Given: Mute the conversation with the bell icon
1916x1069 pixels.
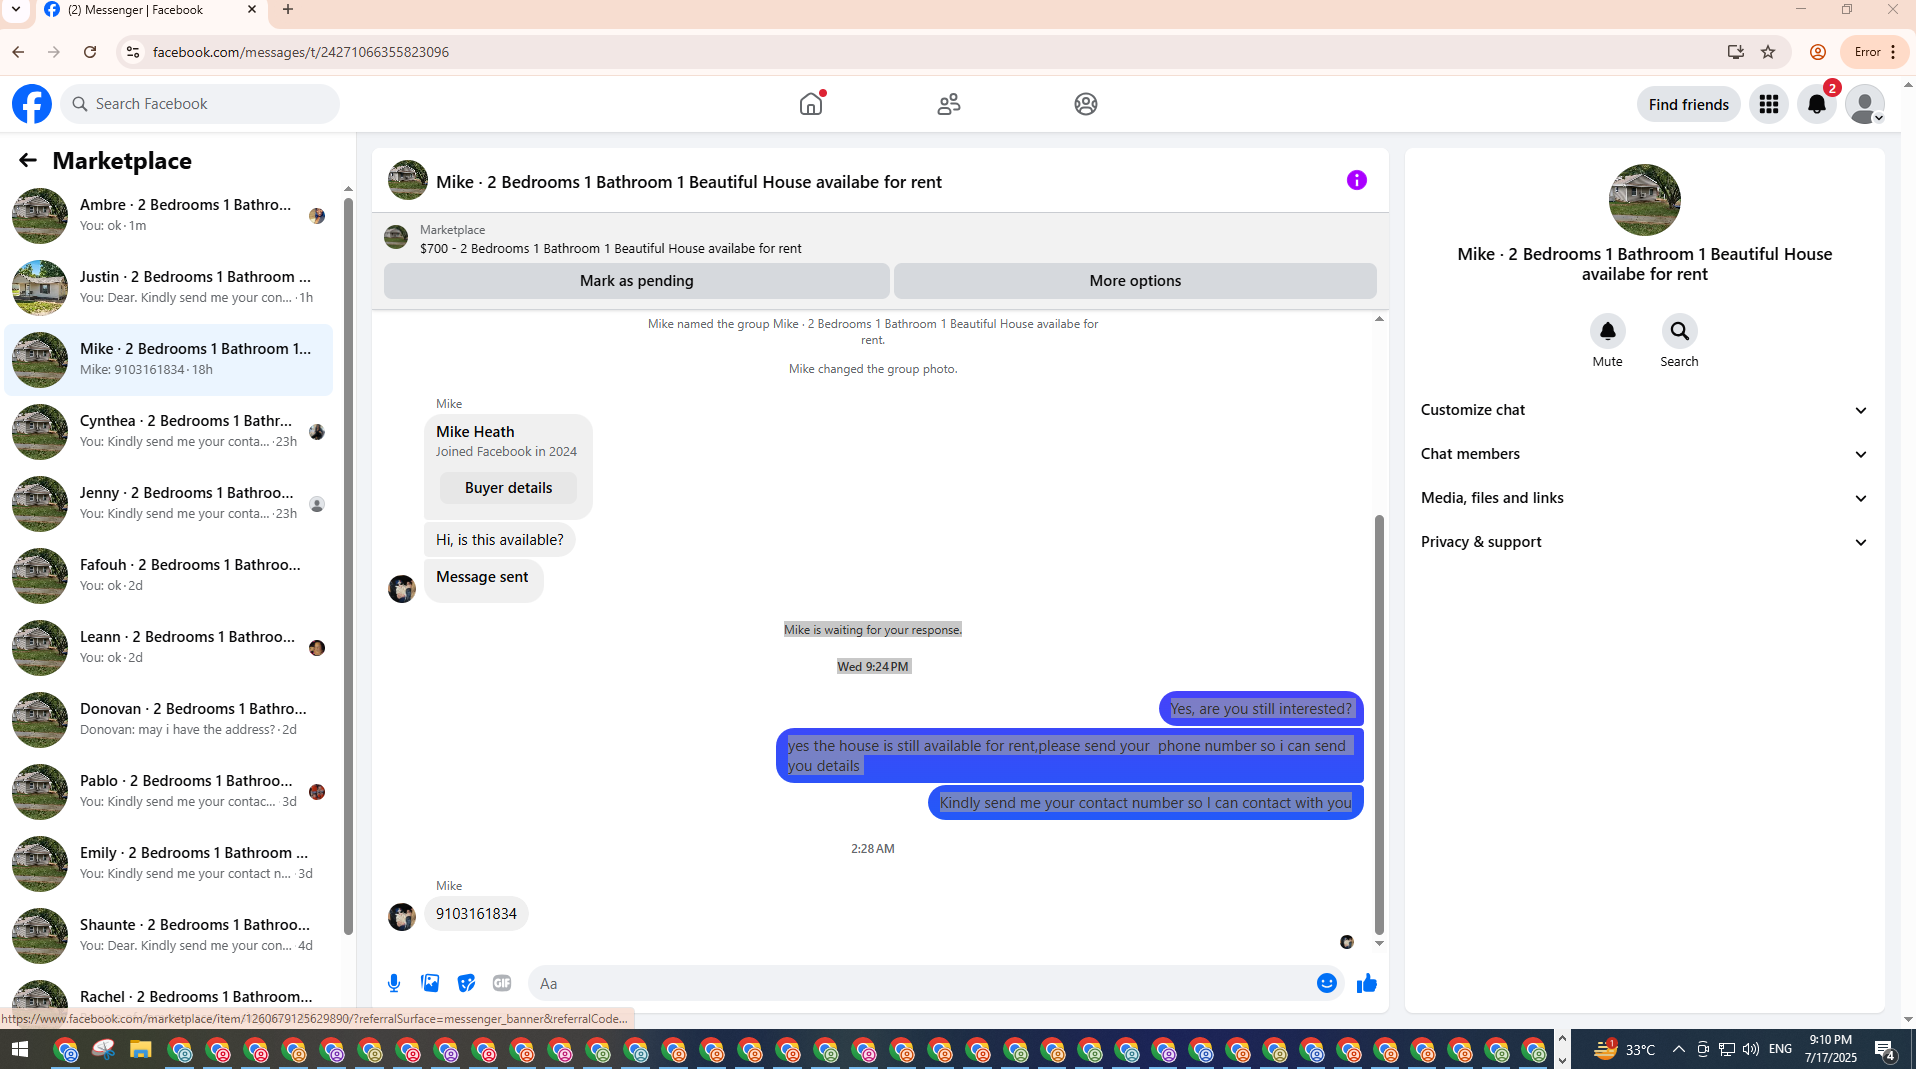Looking at the screenshot, I should [x=1607, y=331].
